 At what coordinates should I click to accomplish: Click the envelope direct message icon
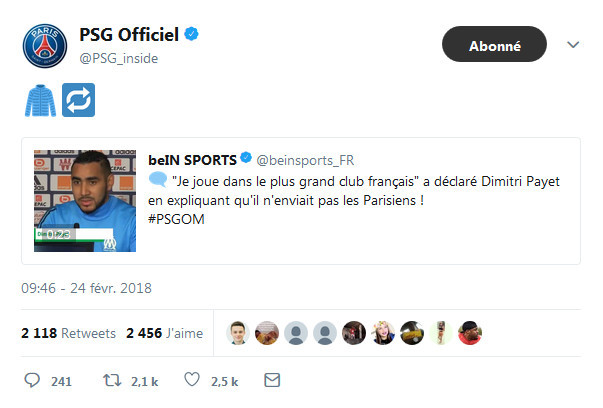point(270,381)
